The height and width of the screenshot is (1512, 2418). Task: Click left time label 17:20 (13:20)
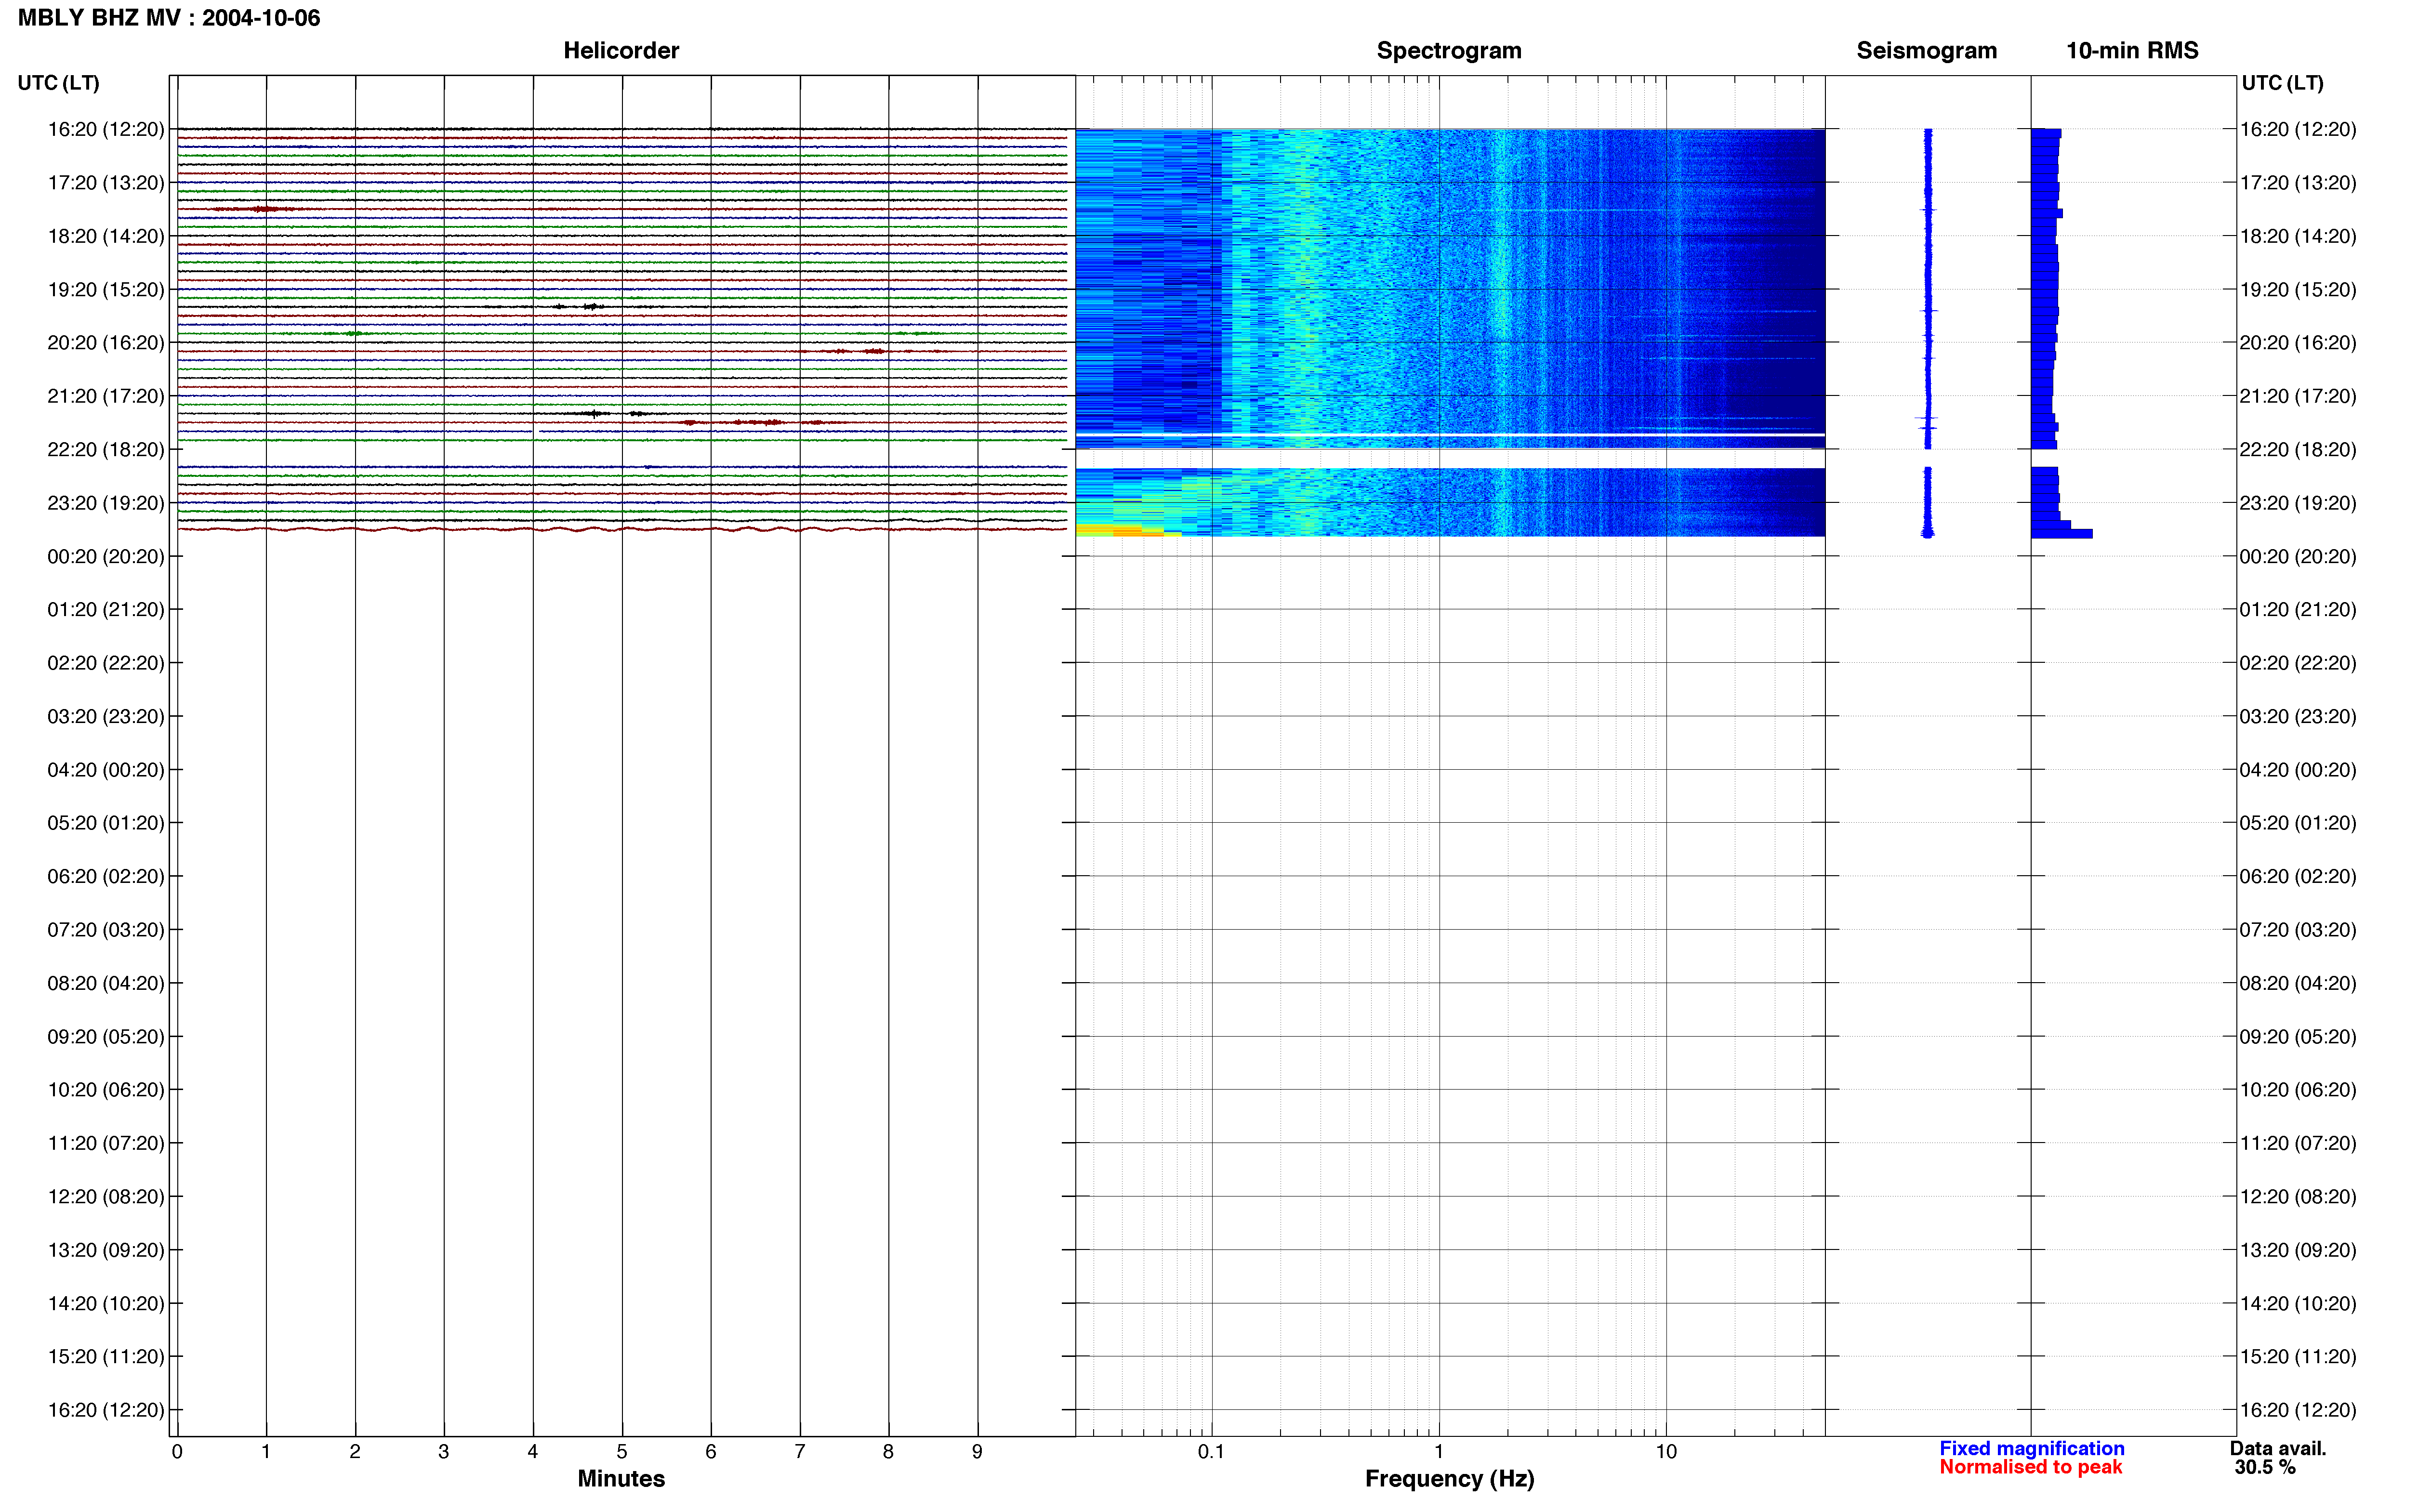pos(106,183)
